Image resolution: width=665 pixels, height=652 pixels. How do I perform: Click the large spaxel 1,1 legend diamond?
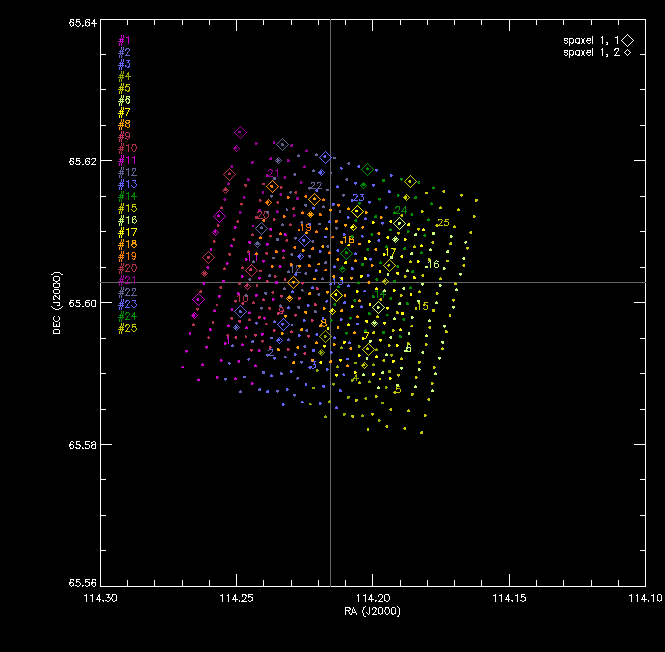[628, 41]
